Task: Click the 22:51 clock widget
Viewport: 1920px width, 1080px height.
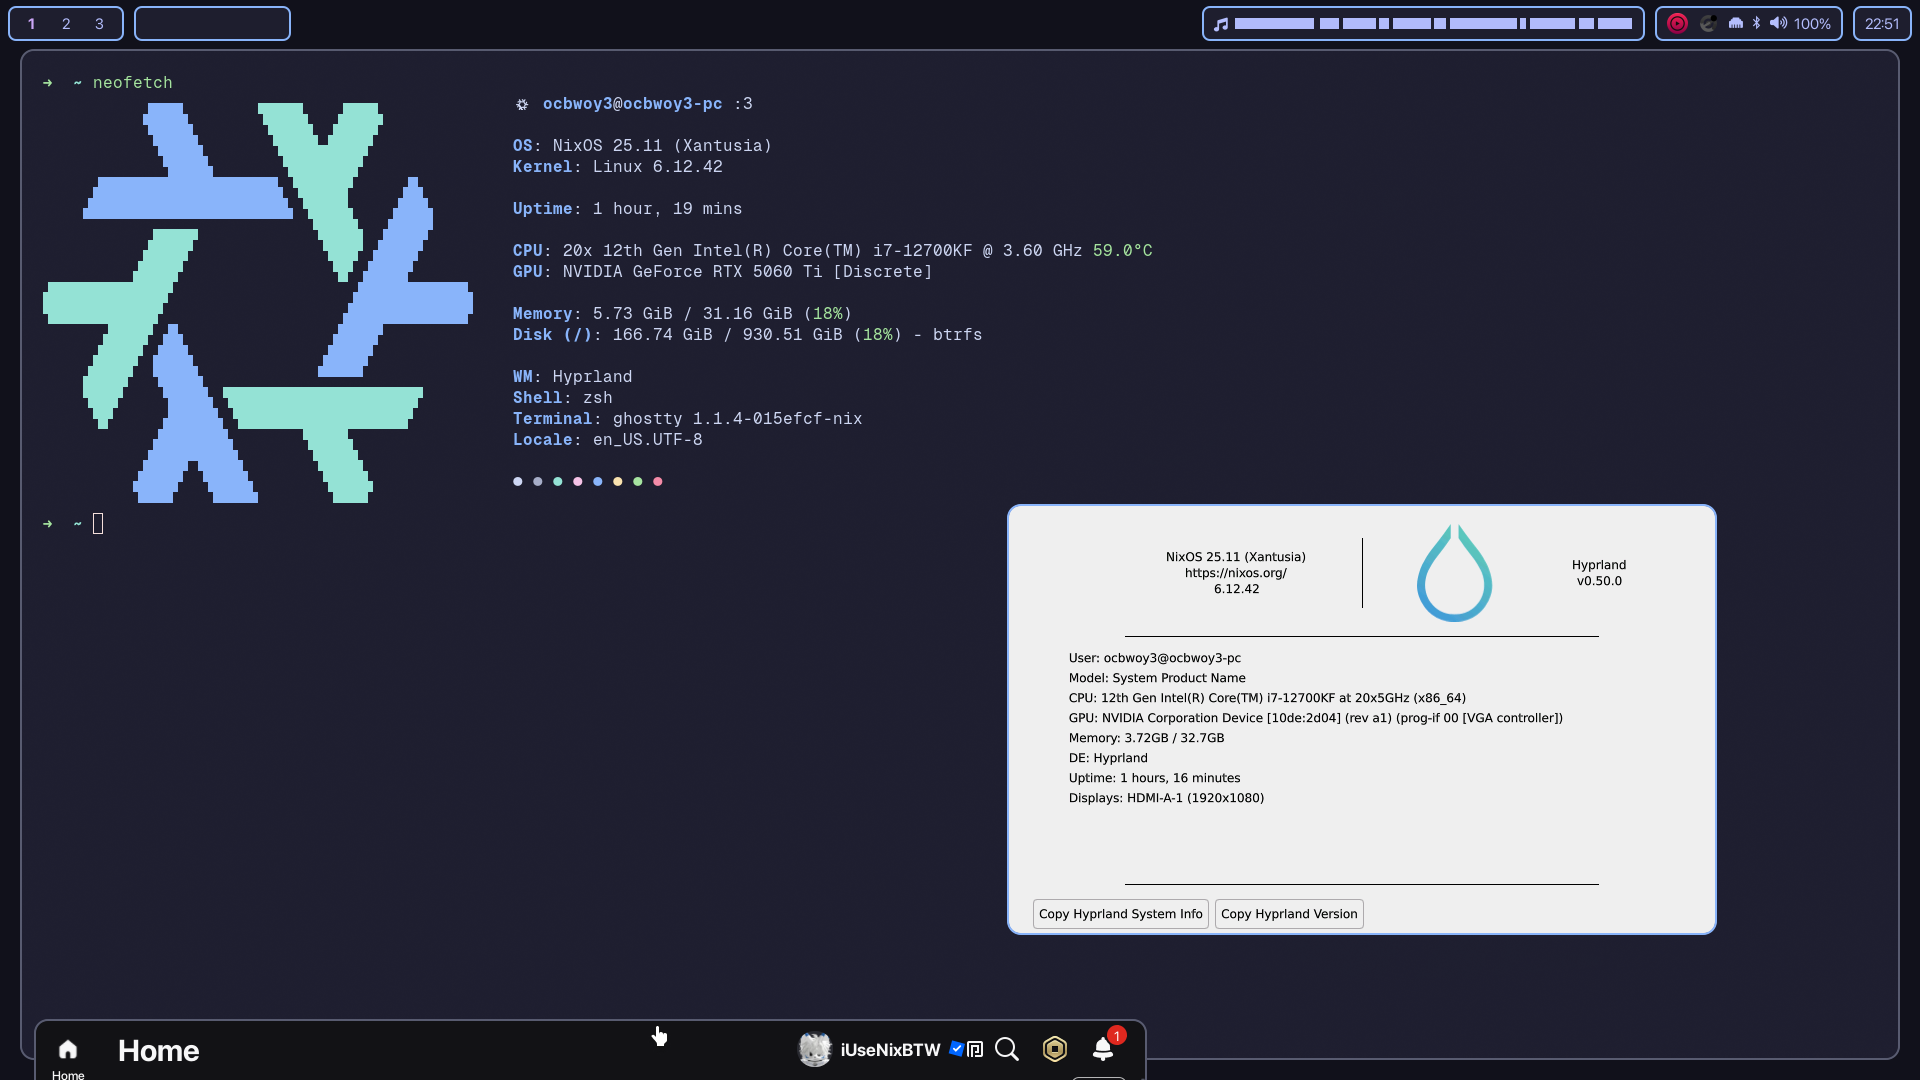Action: [x=1881, y=24]
